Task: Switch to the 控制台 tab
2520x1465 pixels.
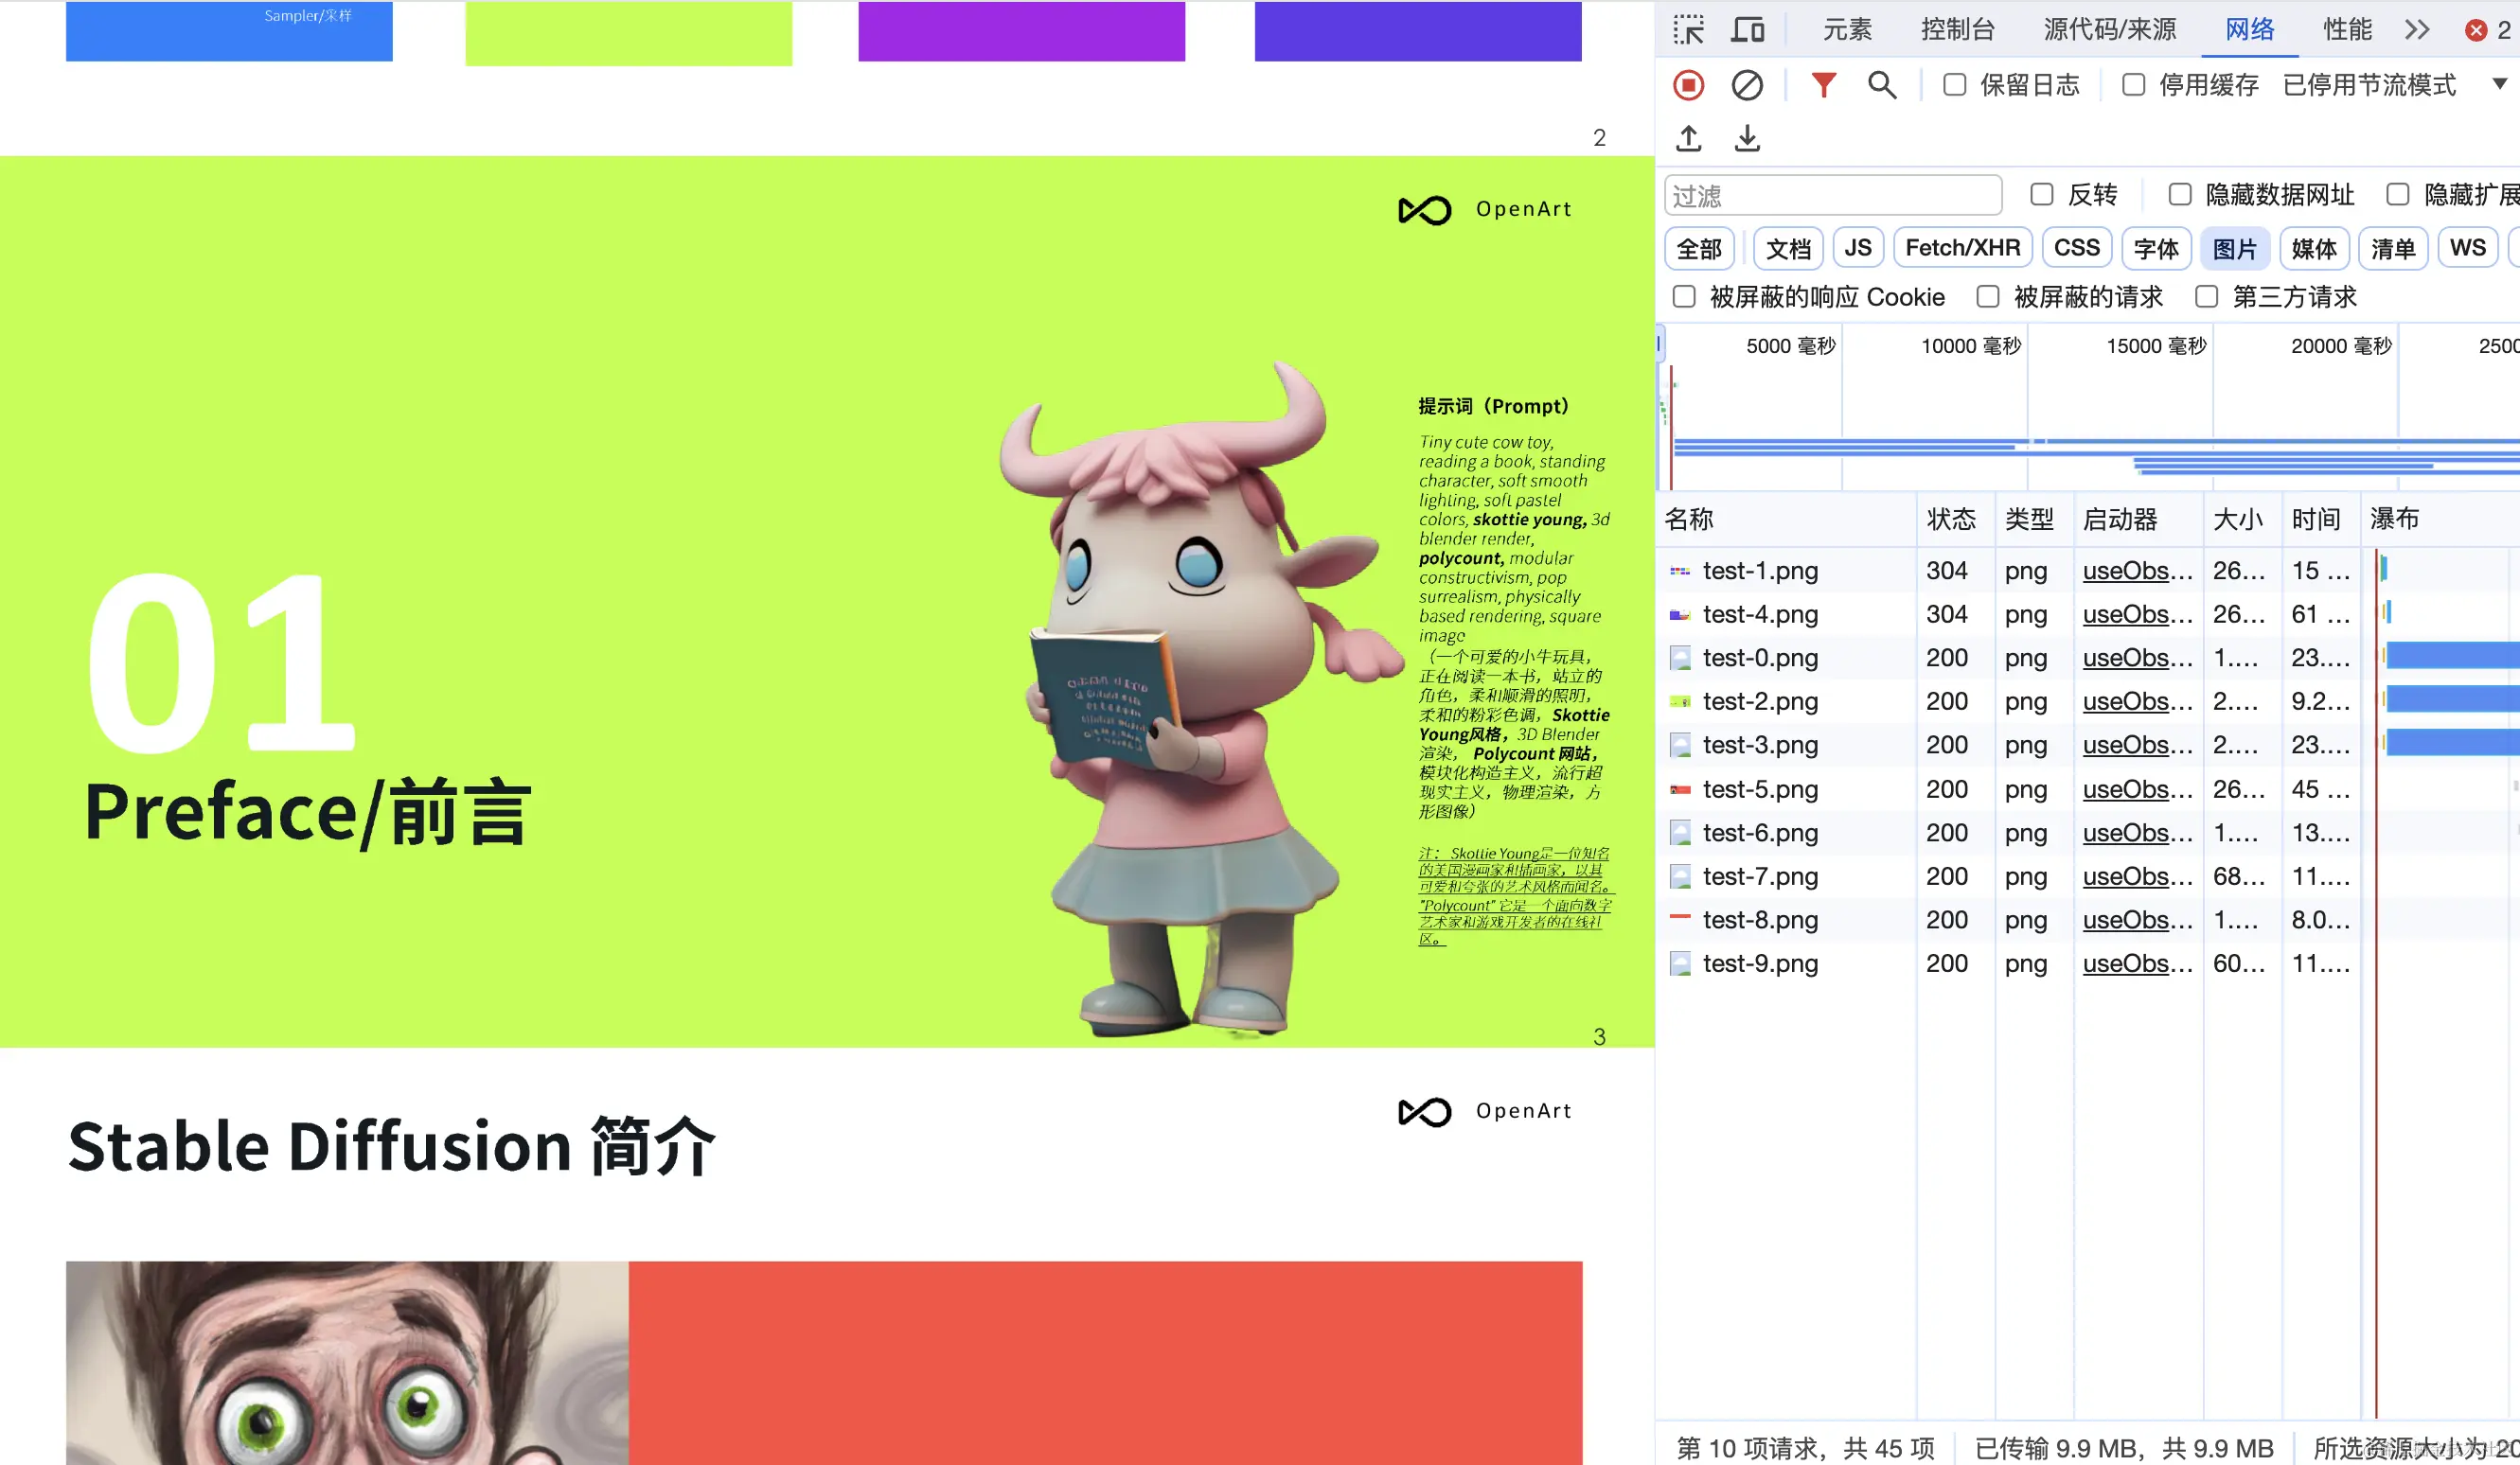Action: point(1957,29)
